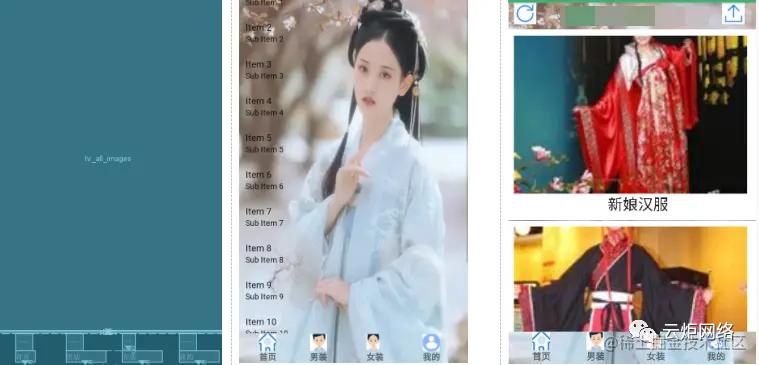The width and height of the screenshot is (759, 365).
Task: Tap the share upload icon in the app header
Action: tap(733, 14)
